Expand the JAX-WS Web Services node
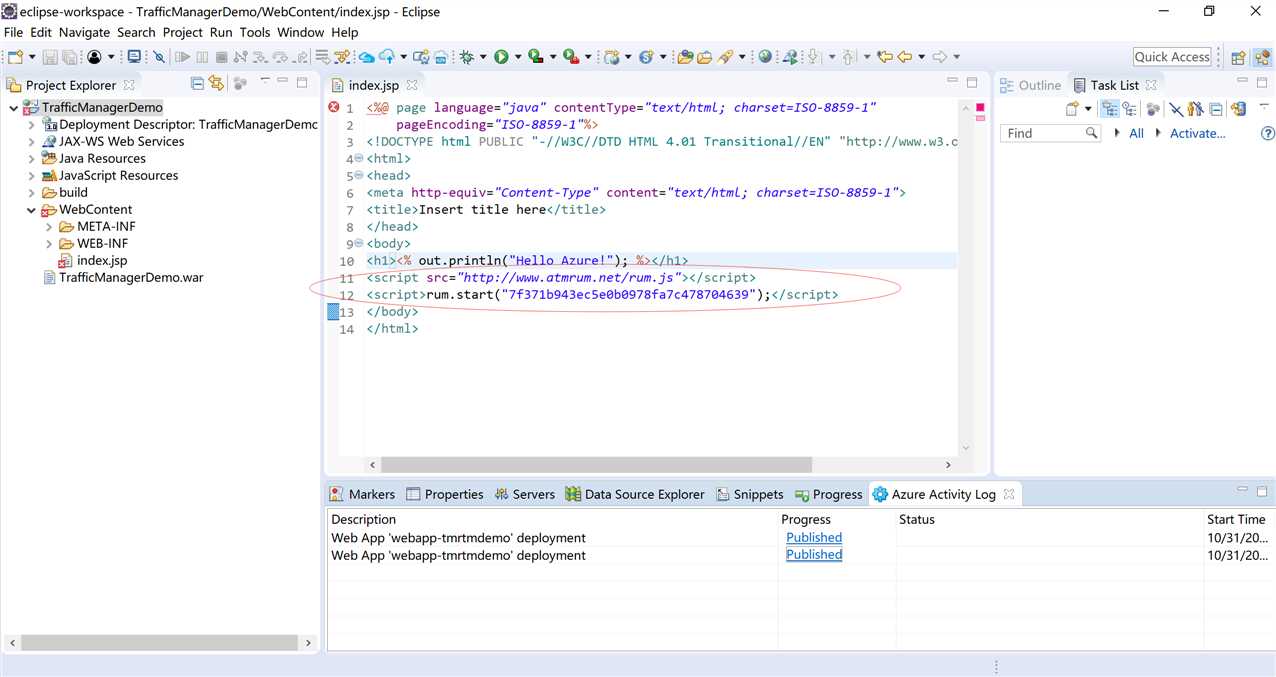The height and width of the screenshot is (677, 1276). (x=32, y=142)
